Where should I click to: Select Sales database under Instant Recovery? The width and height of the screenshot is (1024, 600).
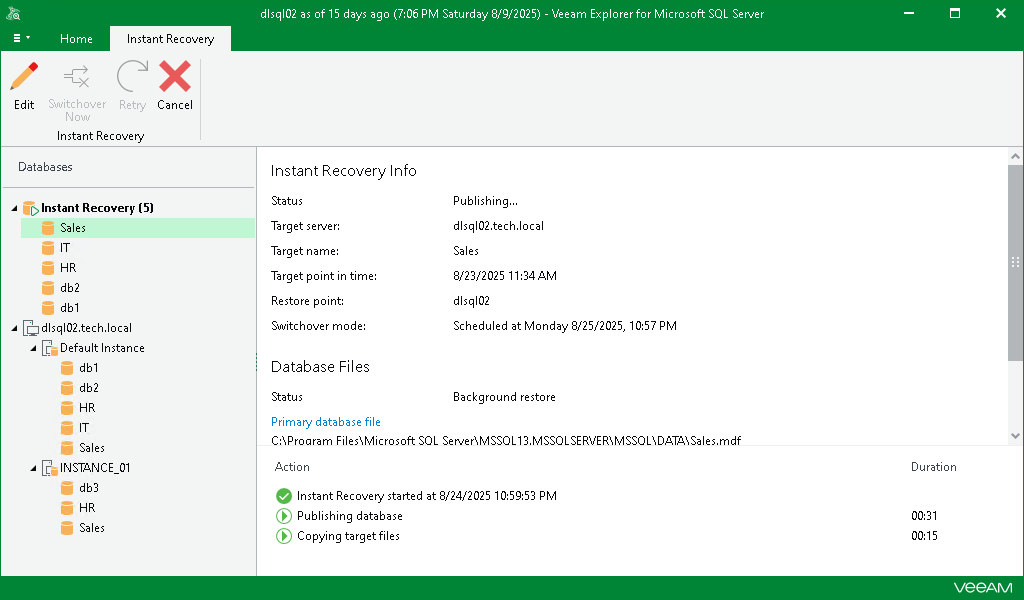pyautogui.click(x=72, y=228)
